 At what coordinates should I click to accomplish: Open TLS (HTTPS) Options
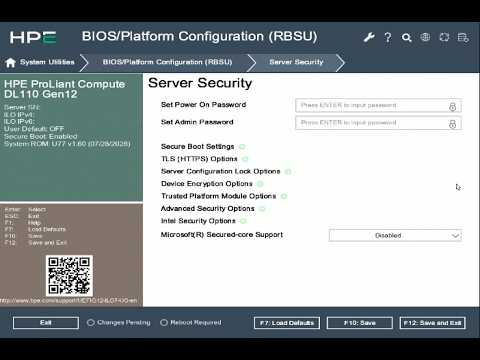coord(199,159)
